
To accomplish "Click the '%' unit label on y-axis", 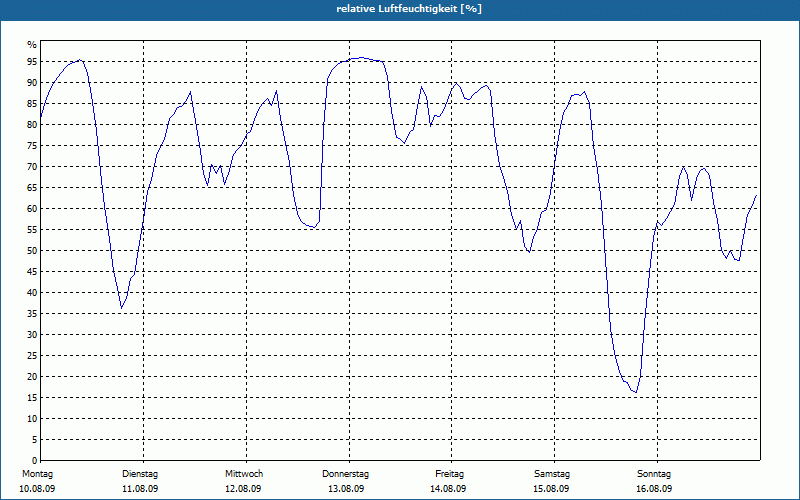I will (x=32, y=45).
